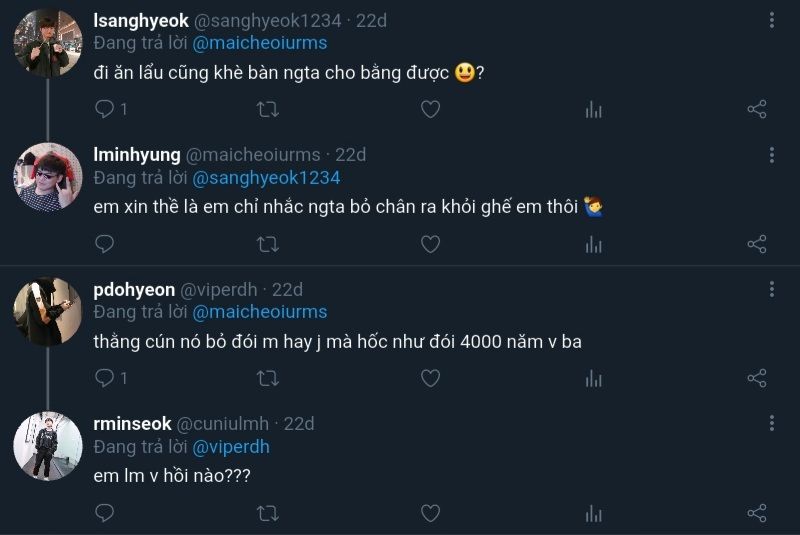The image size is (800, 535).
Task: Retweet pdohyeon's tweet
Action: pos(267,378)
